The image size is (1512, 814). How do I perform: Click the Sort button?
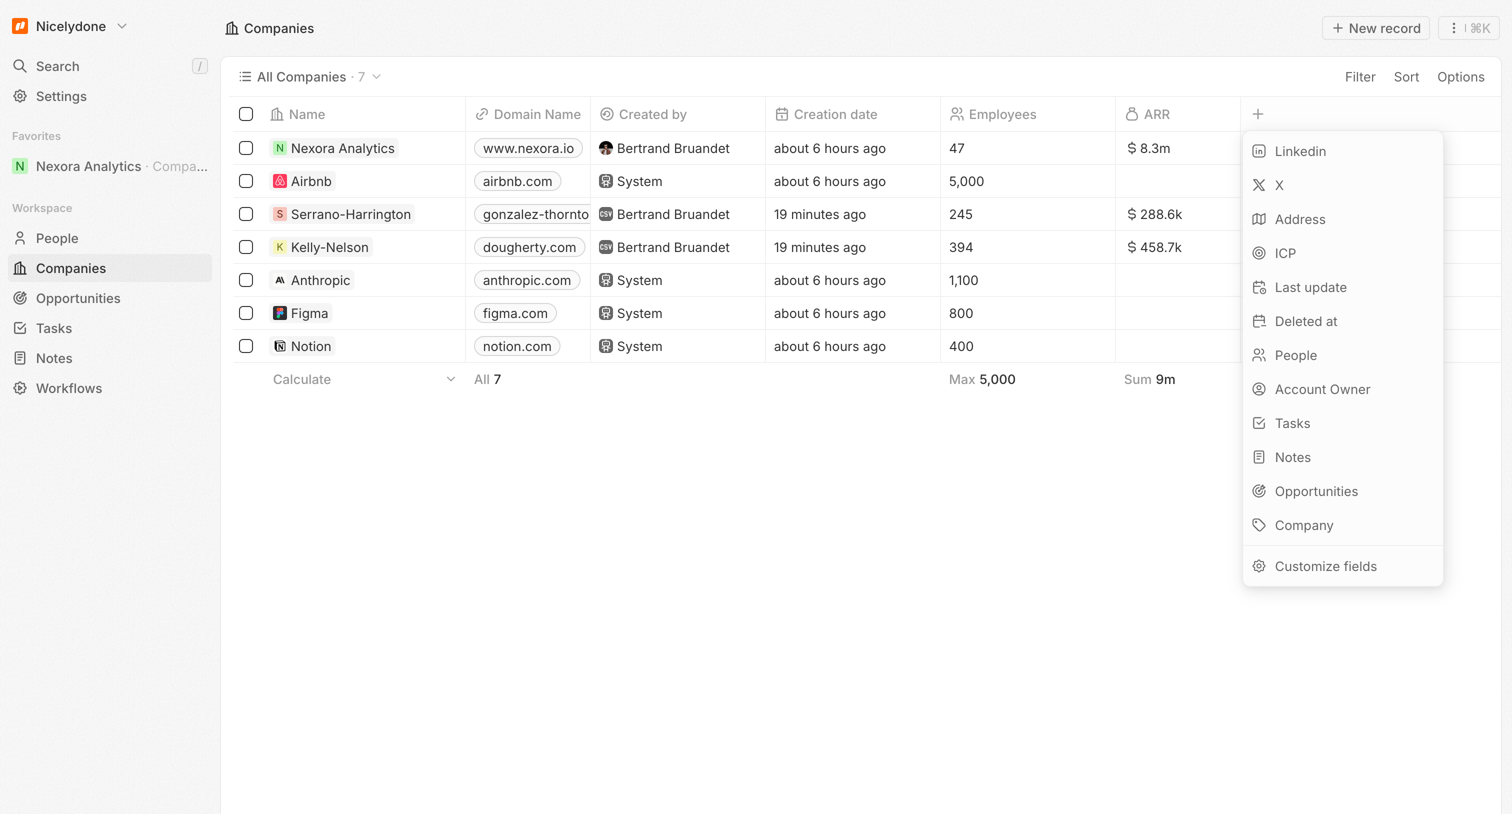coord(1406,77)
